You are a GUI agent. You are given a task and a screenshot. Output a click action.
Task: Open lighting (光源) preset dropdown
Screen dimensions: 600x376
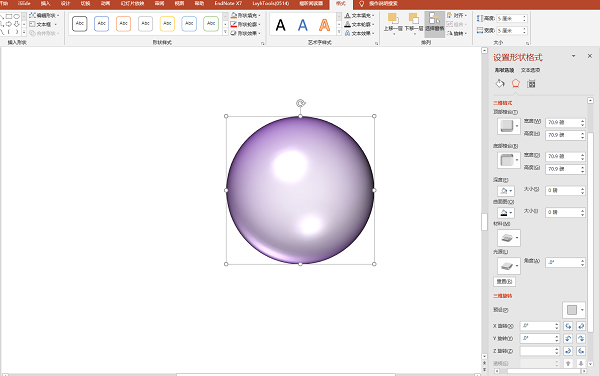tap(509, 266)
